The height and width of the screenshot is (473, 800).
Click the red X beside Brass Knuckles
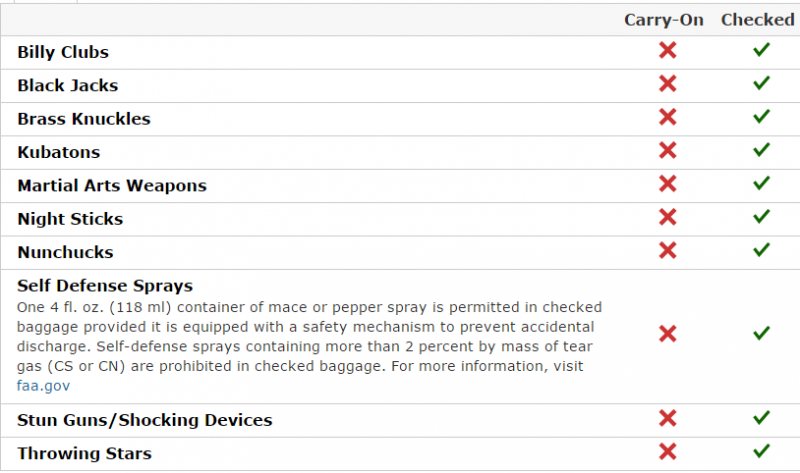click(x=668, y=118)
